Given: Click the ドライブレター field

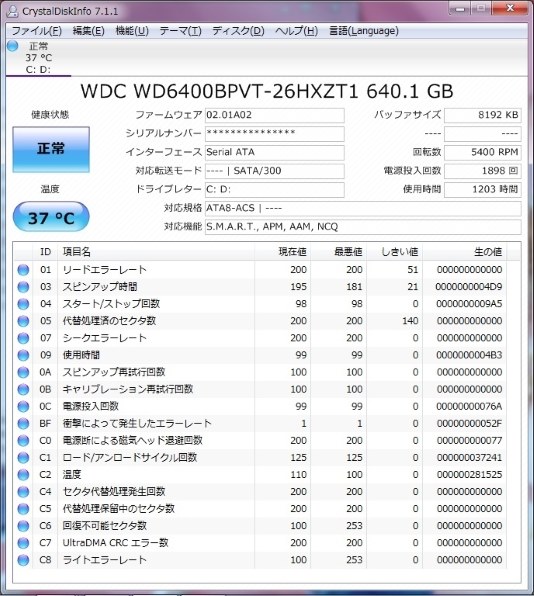Looking at the screenshot, I should coord(274,190).
